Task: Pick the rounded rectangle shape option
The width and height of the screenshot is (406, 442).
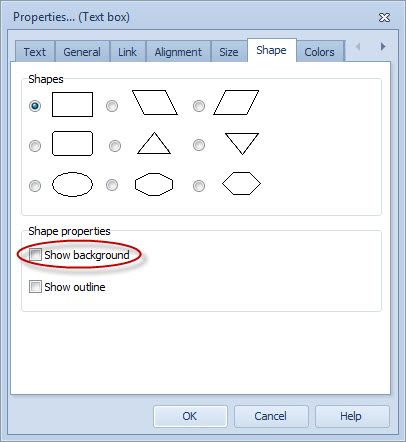Action: pos(35,146)
